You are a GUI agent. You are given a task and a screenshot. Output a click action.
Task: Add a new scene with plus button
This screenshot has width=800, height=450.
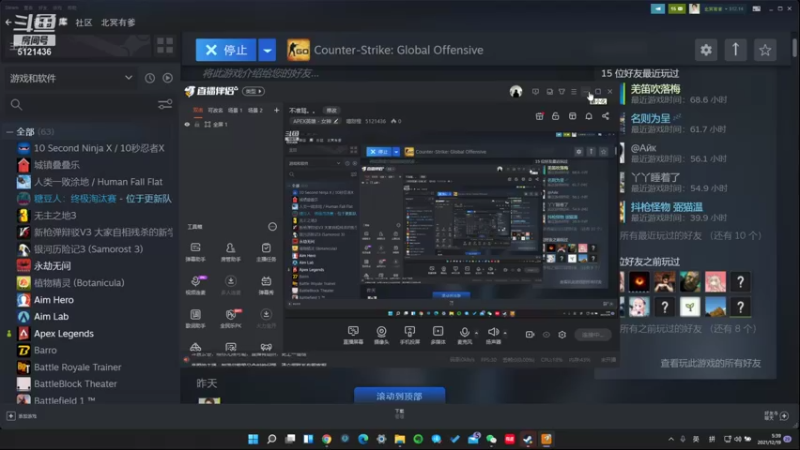click(276, 110)
